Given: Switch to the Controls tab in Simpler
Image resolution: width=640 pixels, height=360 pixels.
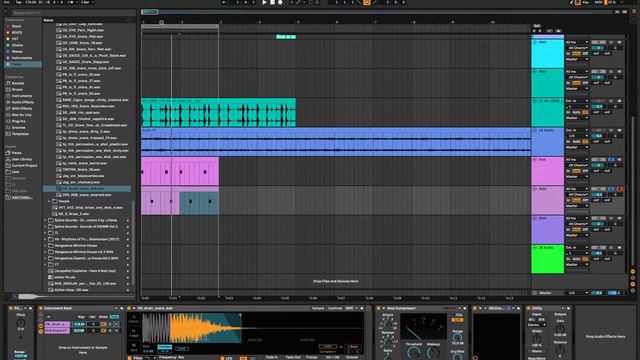Looking at the screenshot, I should (x=335, y=308).
